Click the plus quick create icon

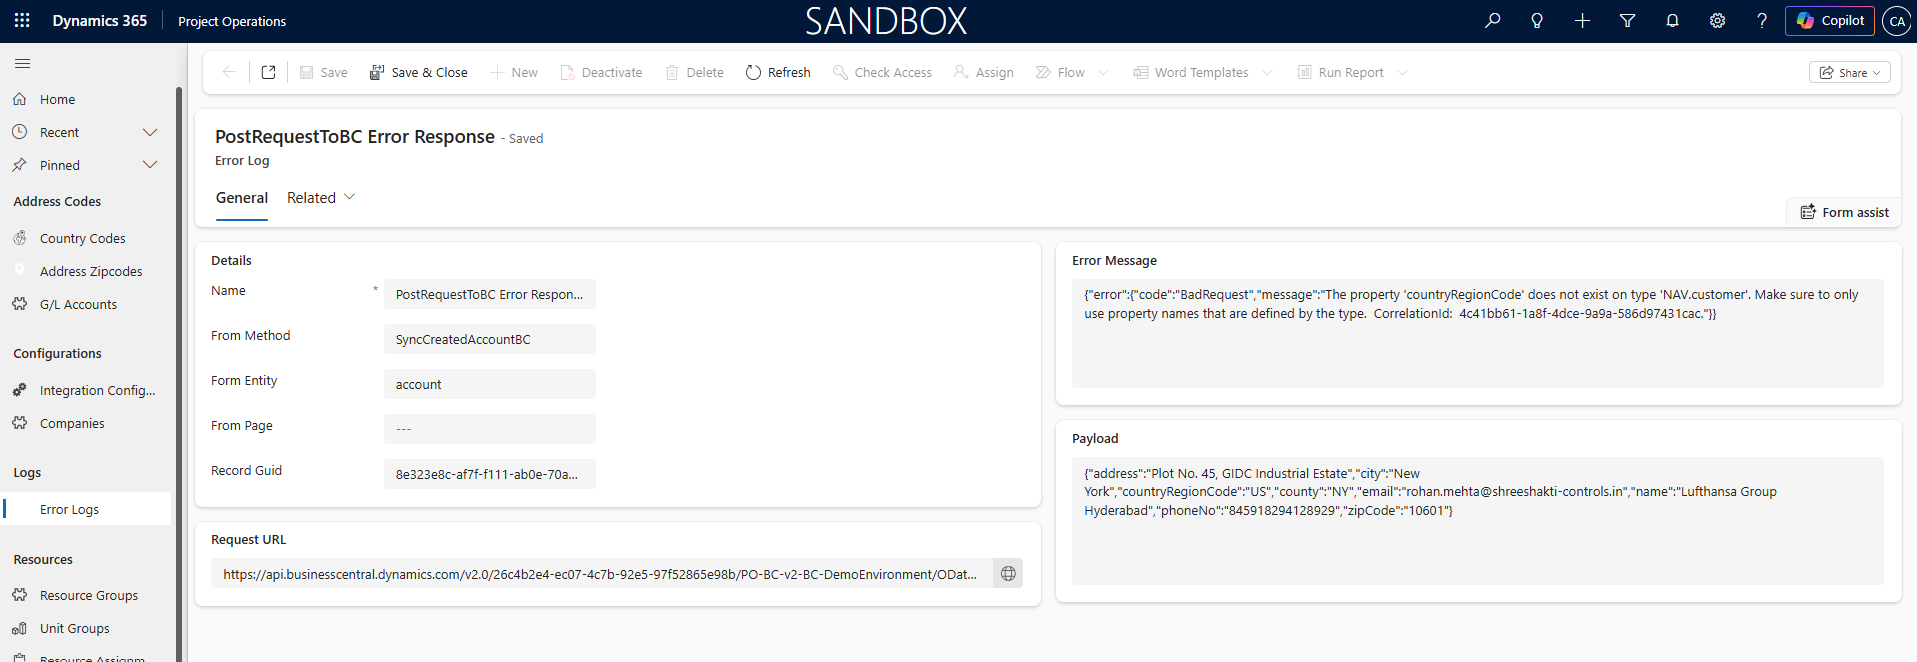(1582, 20)
